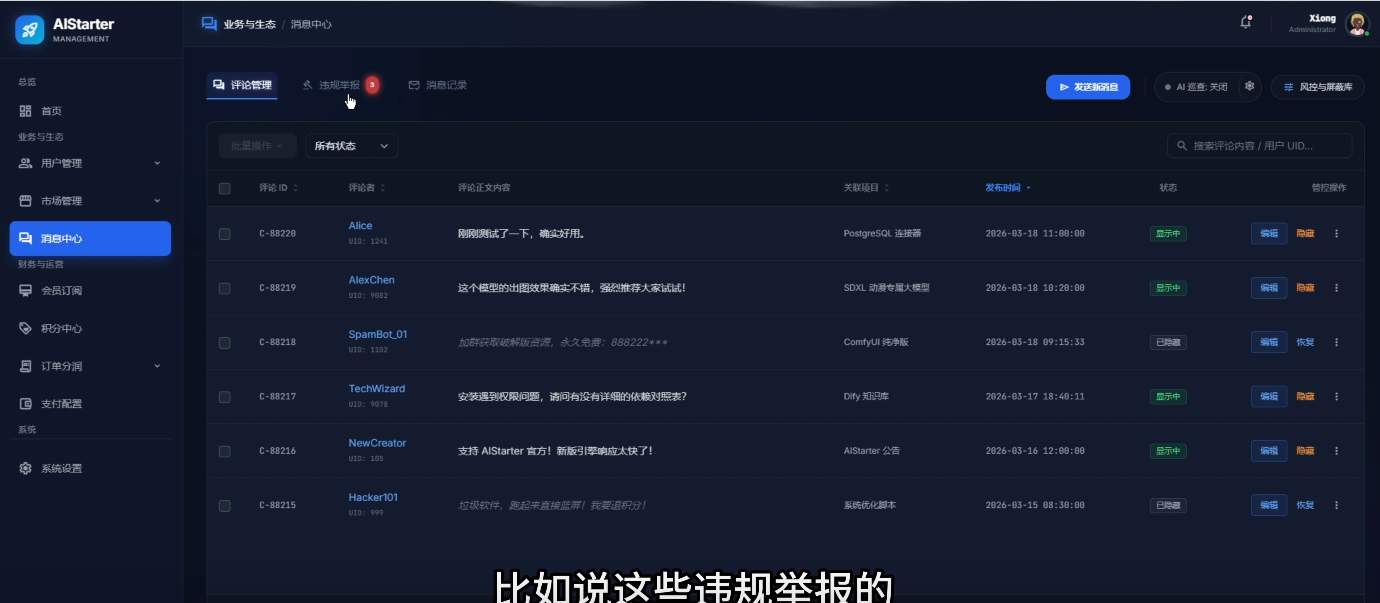Select 消息中心 in the sidebar
Image resolution: width=1380 pixels, height=603 pixels.
click(90, 238)
